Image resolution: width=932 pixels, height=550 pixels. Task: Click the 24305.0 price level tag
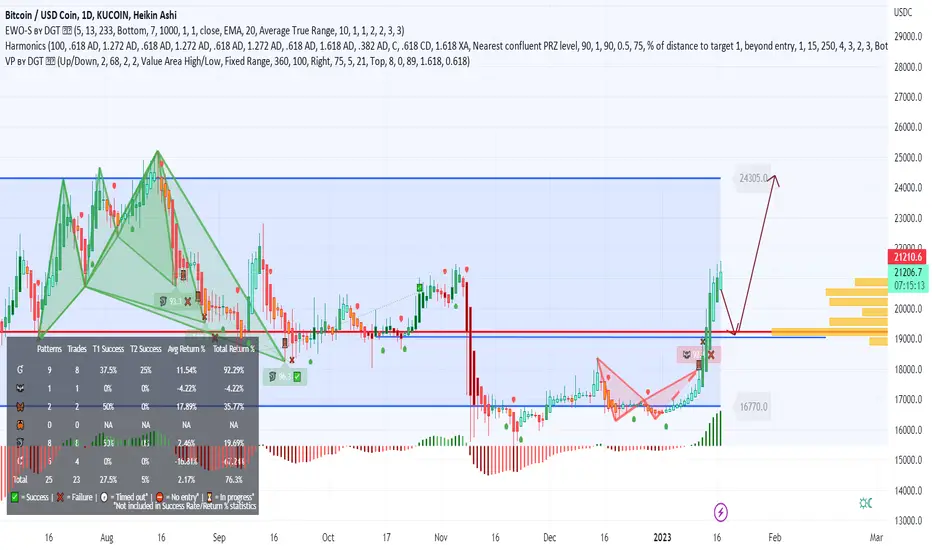pyautogui.click(x=753, y=178)
